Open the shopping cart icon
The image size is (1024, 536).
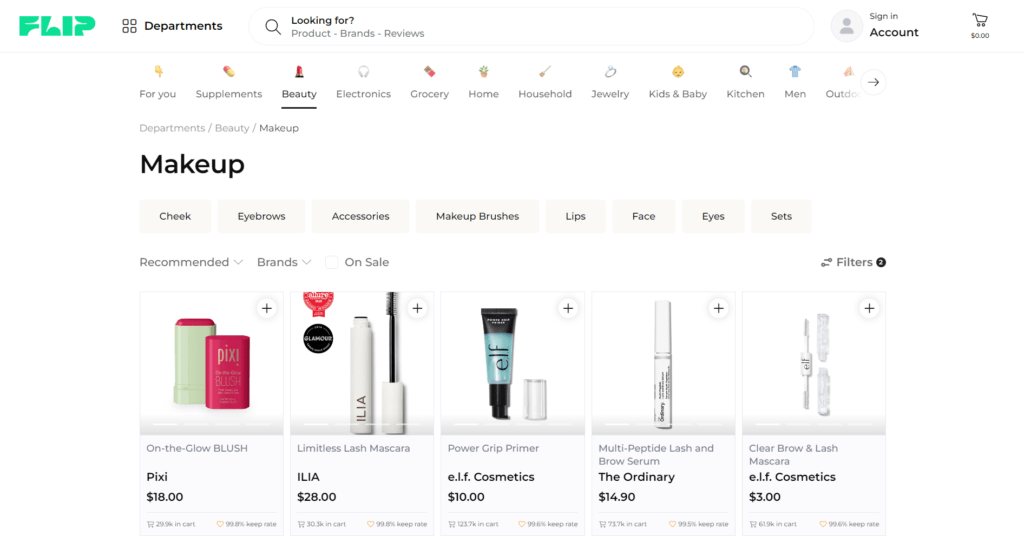click(x=980, y=20)
